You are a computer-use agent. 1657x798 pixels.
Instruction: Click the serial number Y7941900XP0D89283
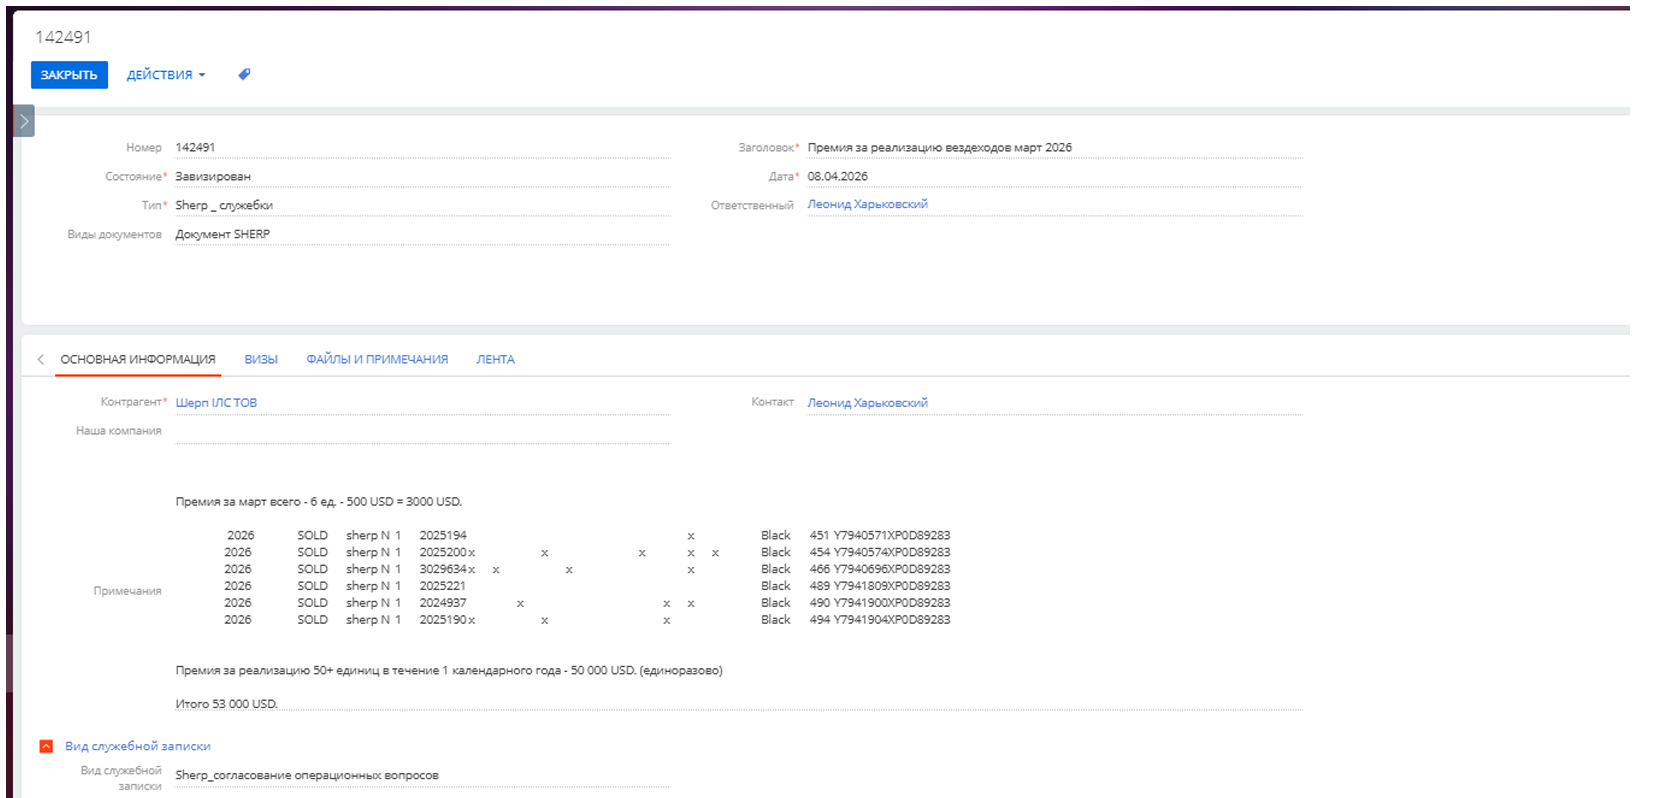tap(892, 603)
